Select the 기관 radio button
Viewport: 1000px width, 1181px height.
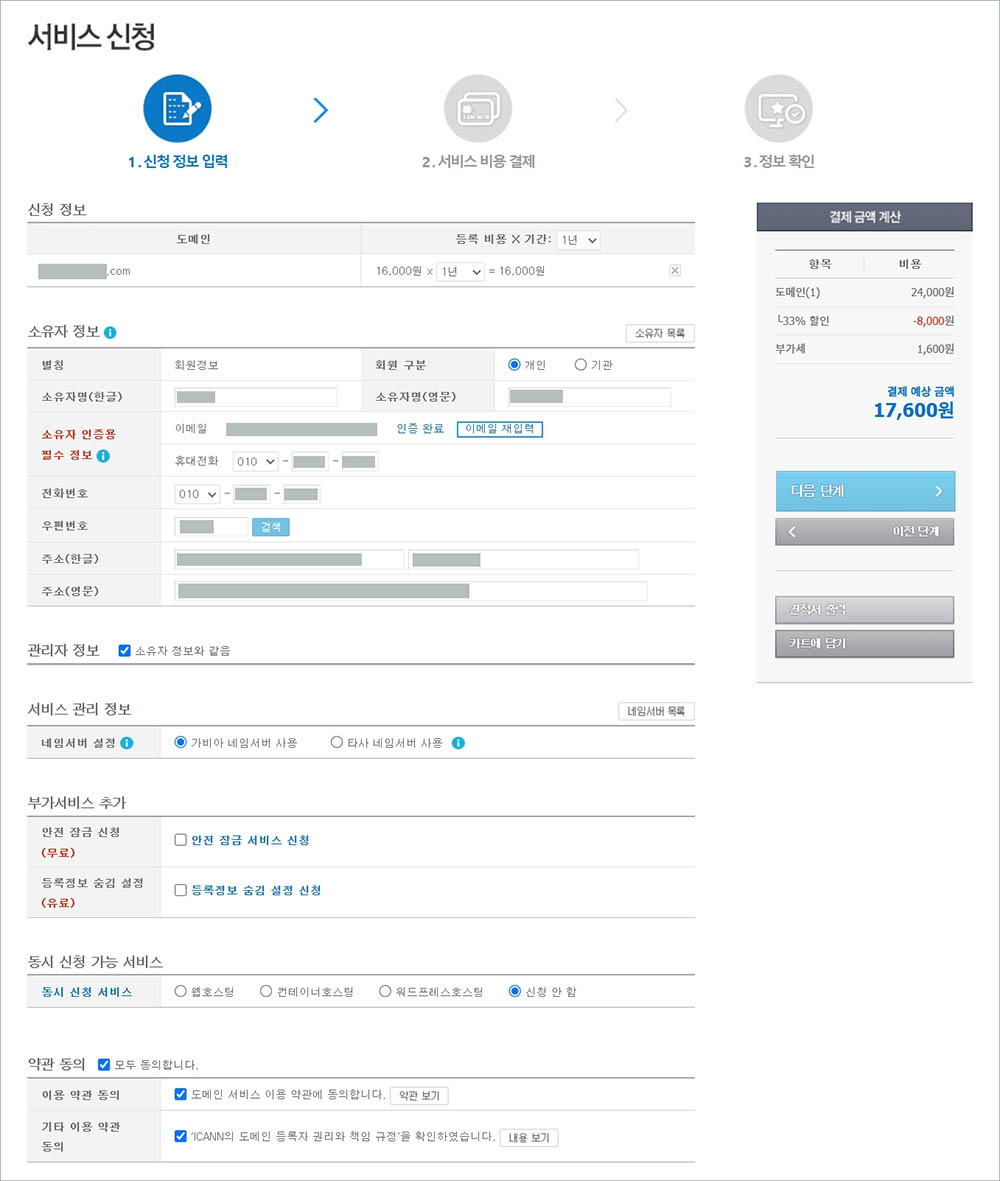tap(580, 364)
